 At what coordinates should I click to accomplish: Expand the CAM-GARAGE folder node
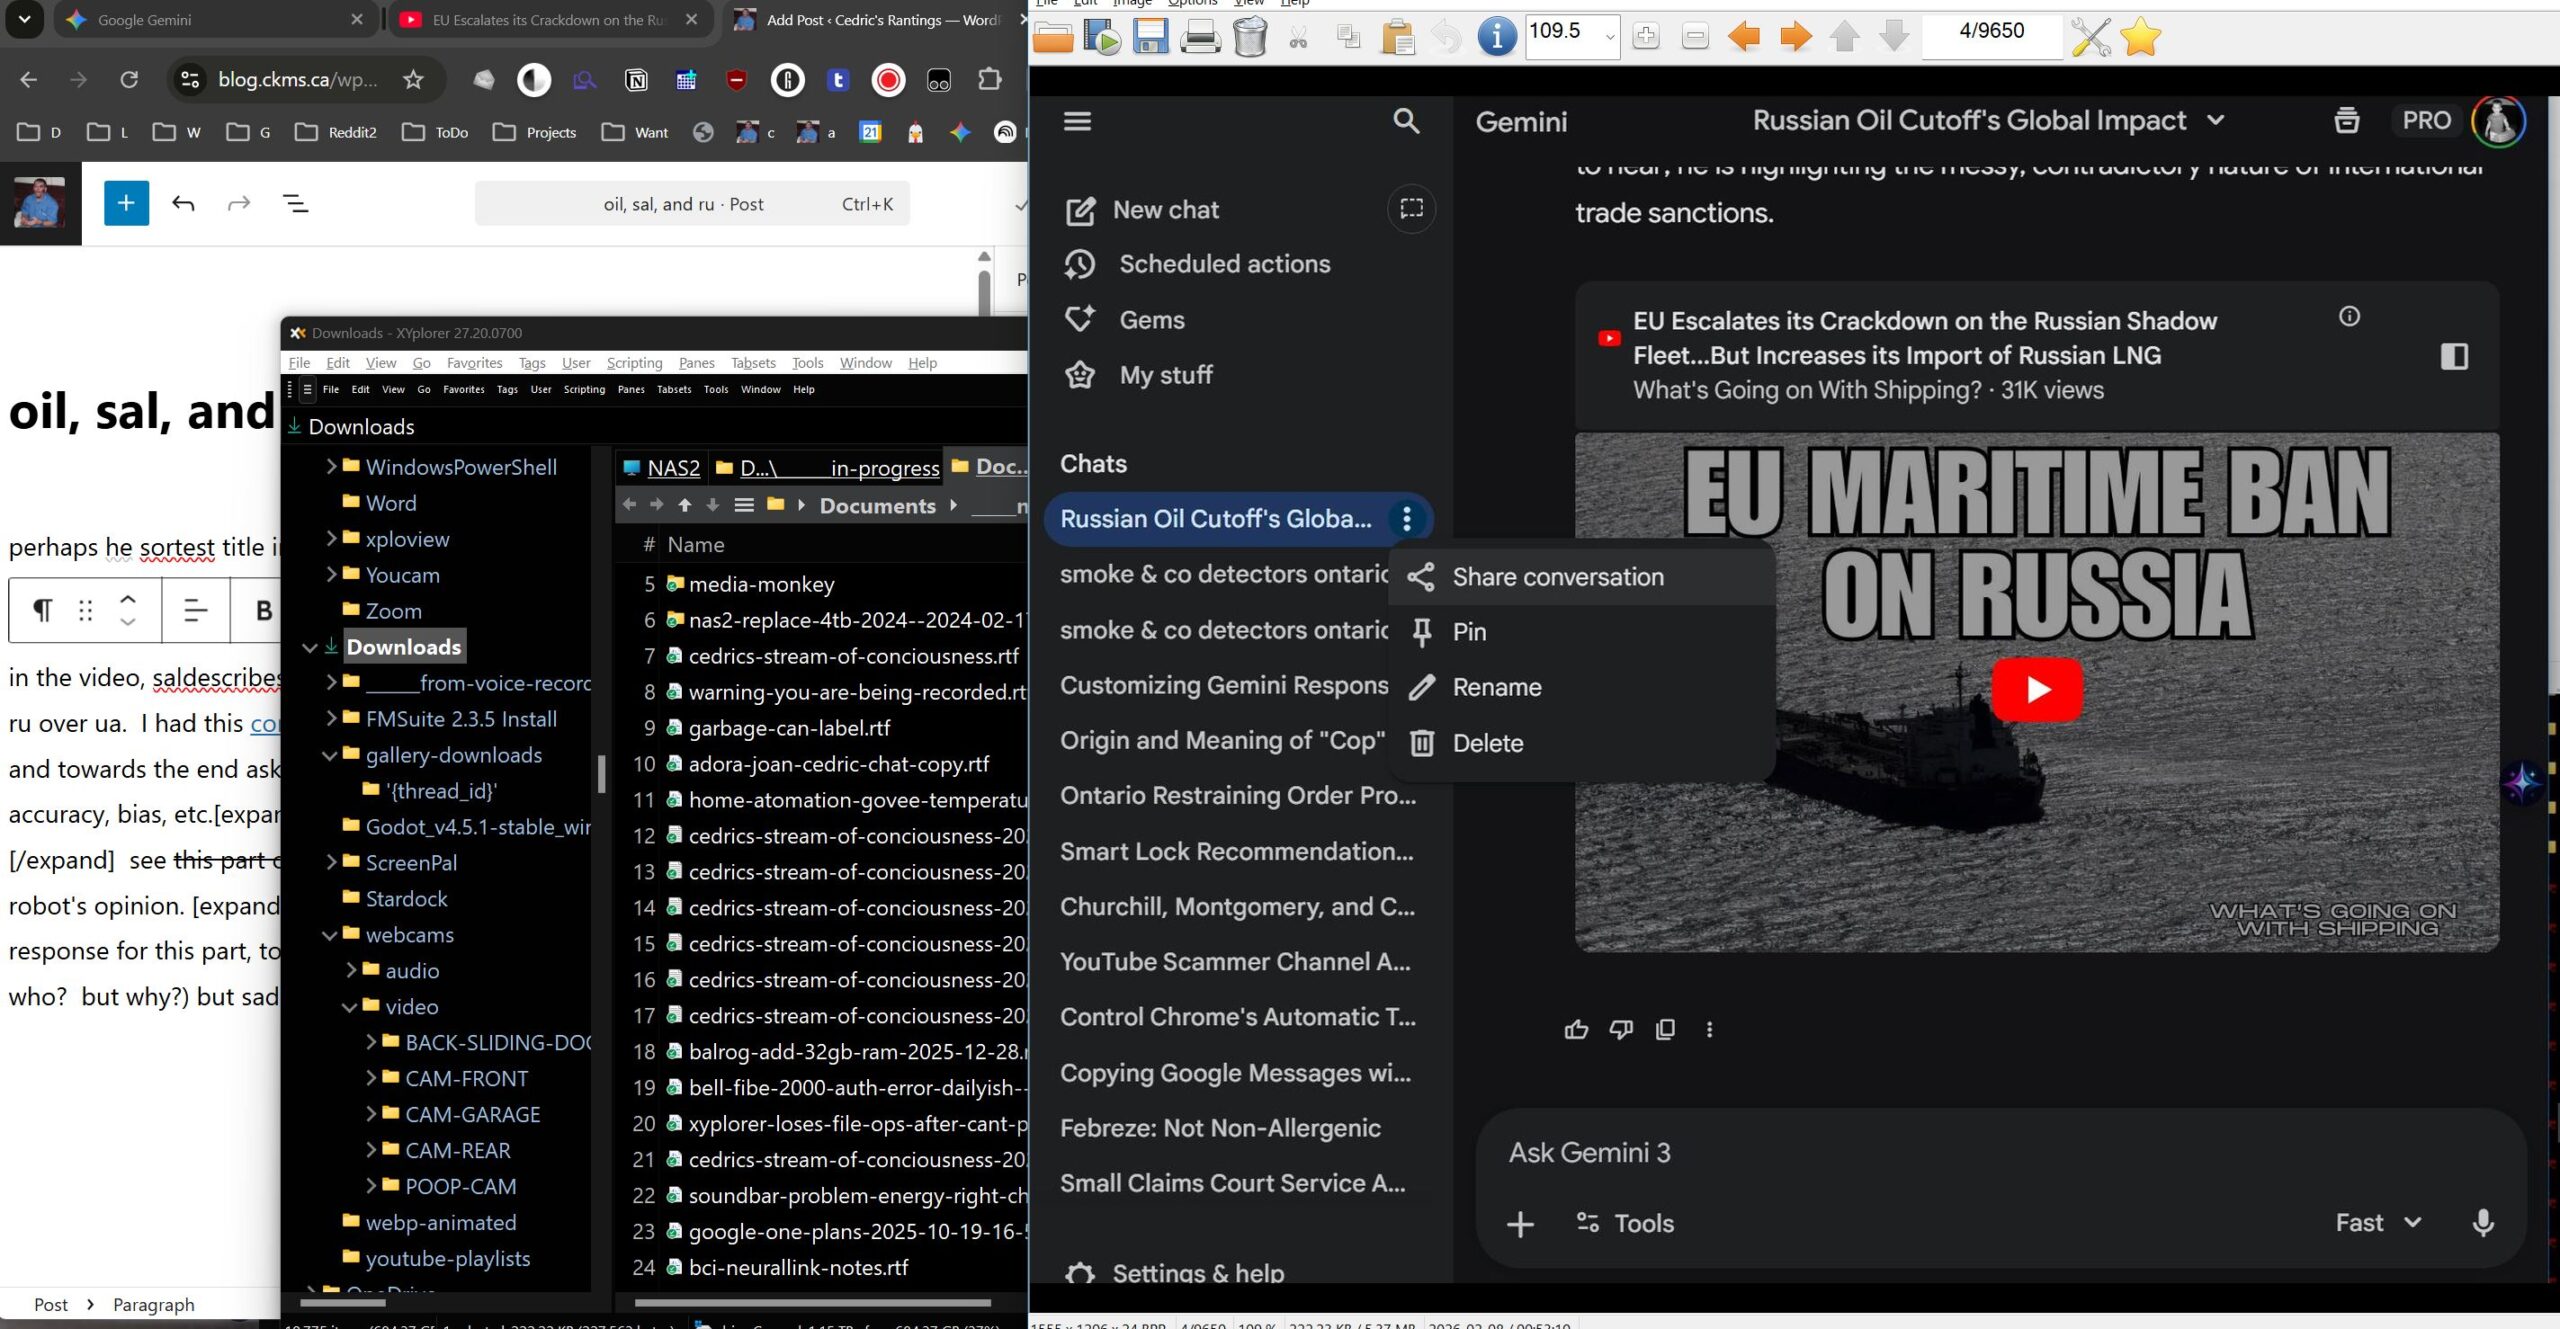click(371, 1114)
